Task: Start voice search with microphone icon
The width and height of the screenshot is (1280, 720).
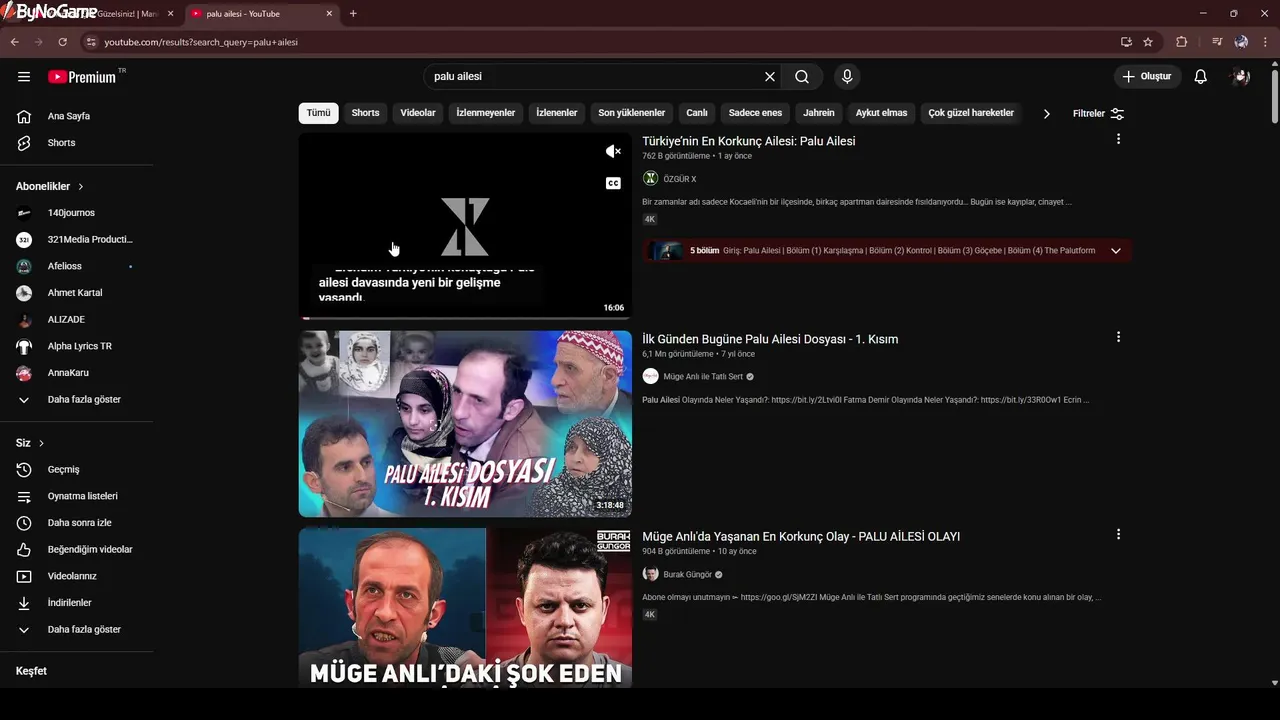Action: (x=847, y=77)
